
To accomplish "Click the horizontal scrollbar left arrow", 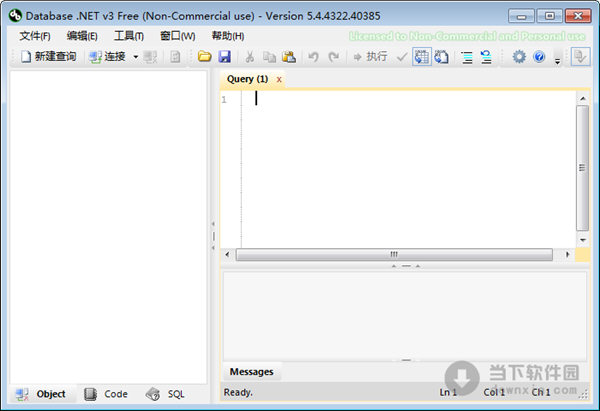I will pyautogui.click(x=227, y=254).
